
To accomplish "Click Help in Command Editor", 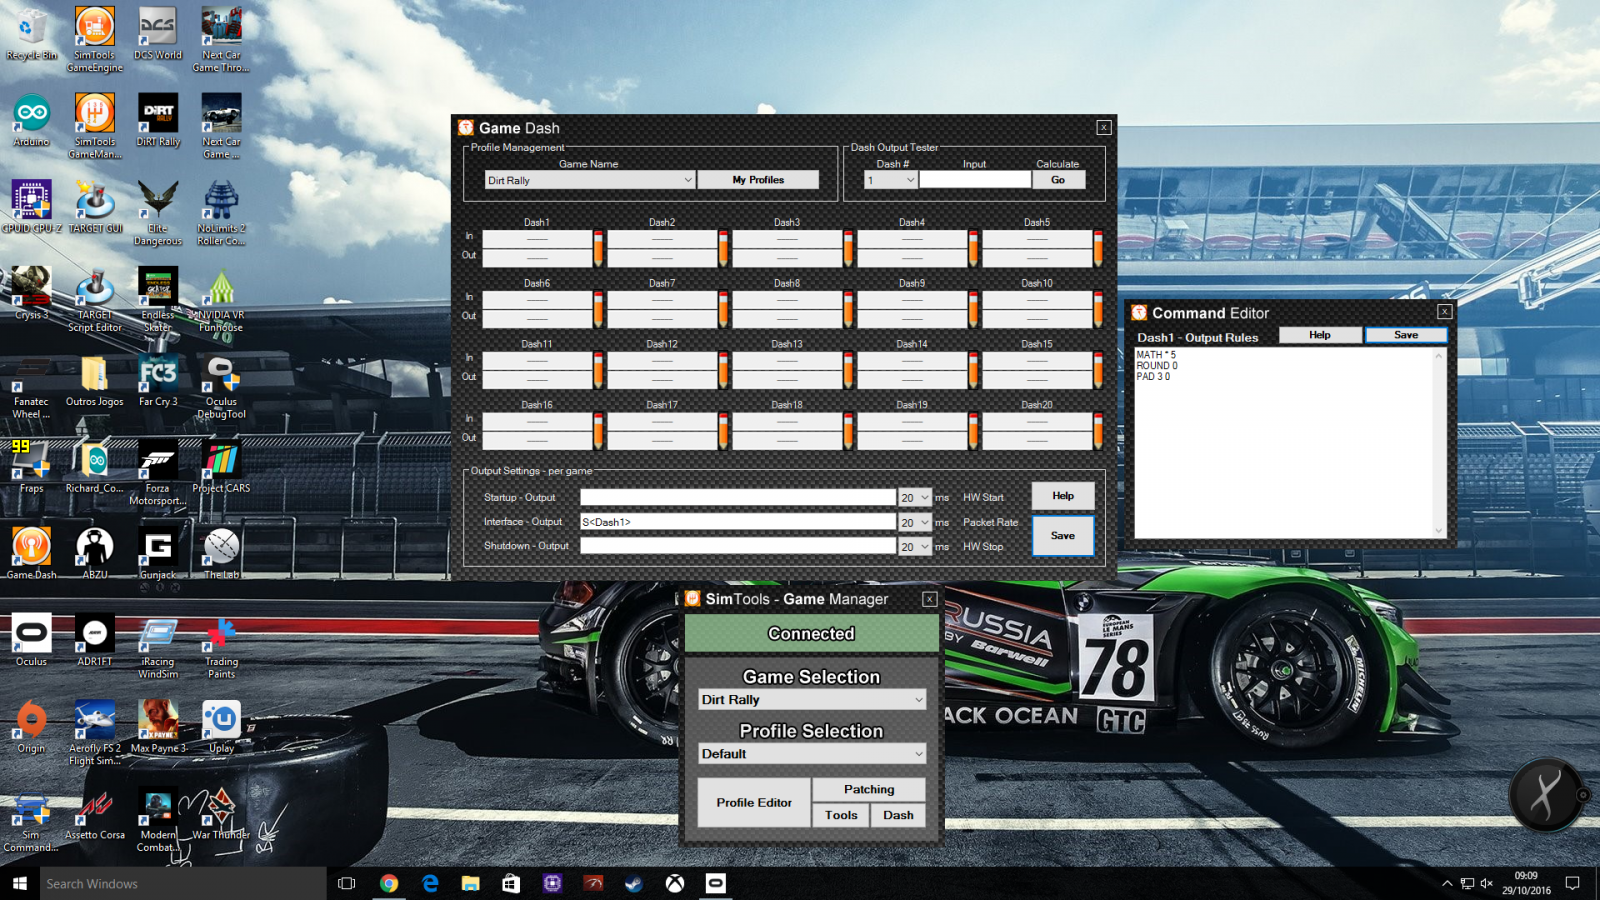I will point(1320,335).
